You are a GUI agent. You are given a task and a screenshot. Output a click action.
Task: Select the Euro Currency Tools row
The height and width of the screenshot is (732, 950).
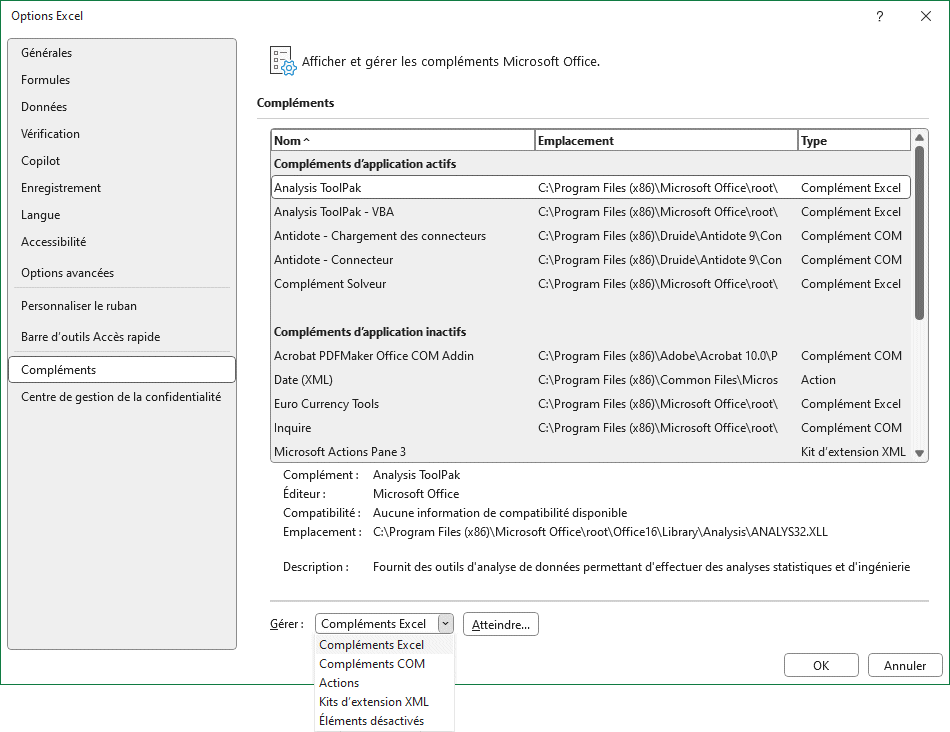point(591,404)
